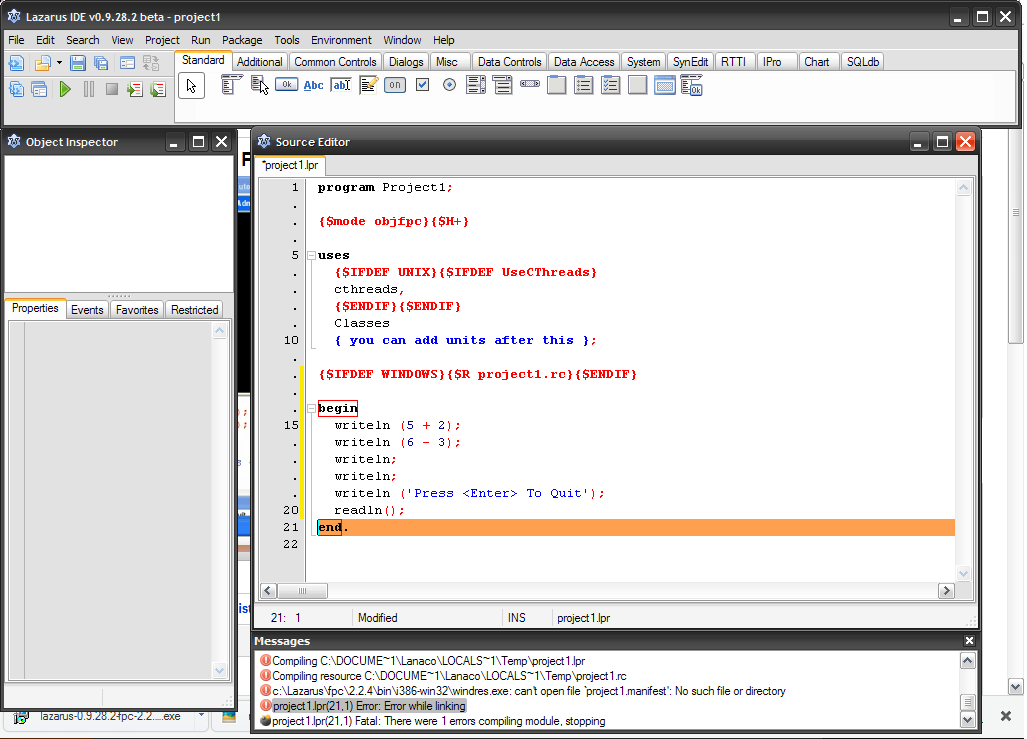The width and height of the screenshot is (1027, 739).
Task: Pick the selection arrow pointer tool
Action: [x=191, y=86]
